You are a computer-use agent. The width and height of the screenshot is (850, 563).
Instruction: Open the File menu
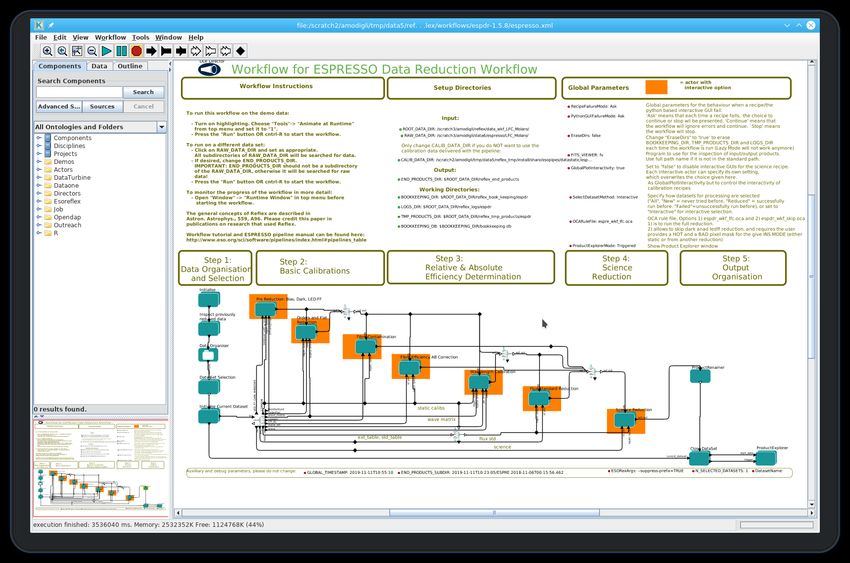[x=41, y=37]
